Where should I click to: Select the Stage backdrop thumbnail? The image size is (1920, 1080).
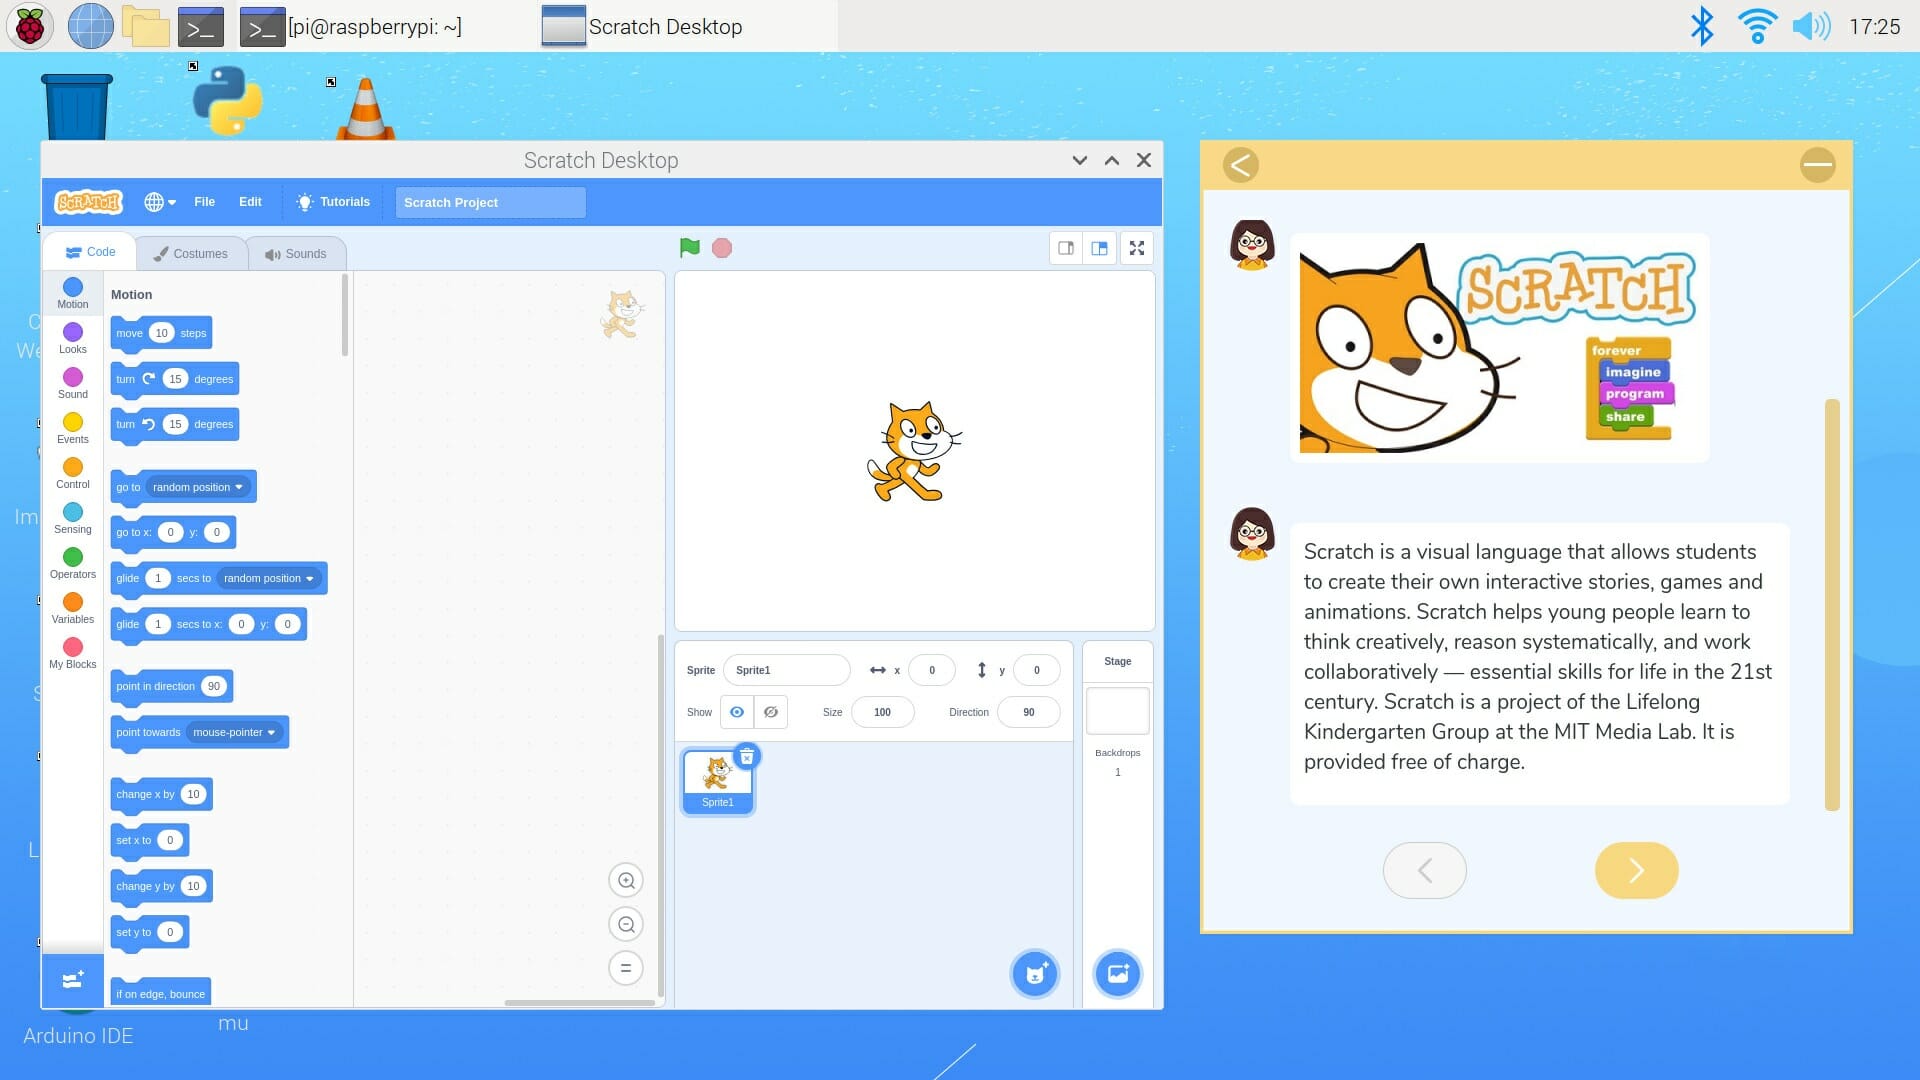pos(1117,711)
